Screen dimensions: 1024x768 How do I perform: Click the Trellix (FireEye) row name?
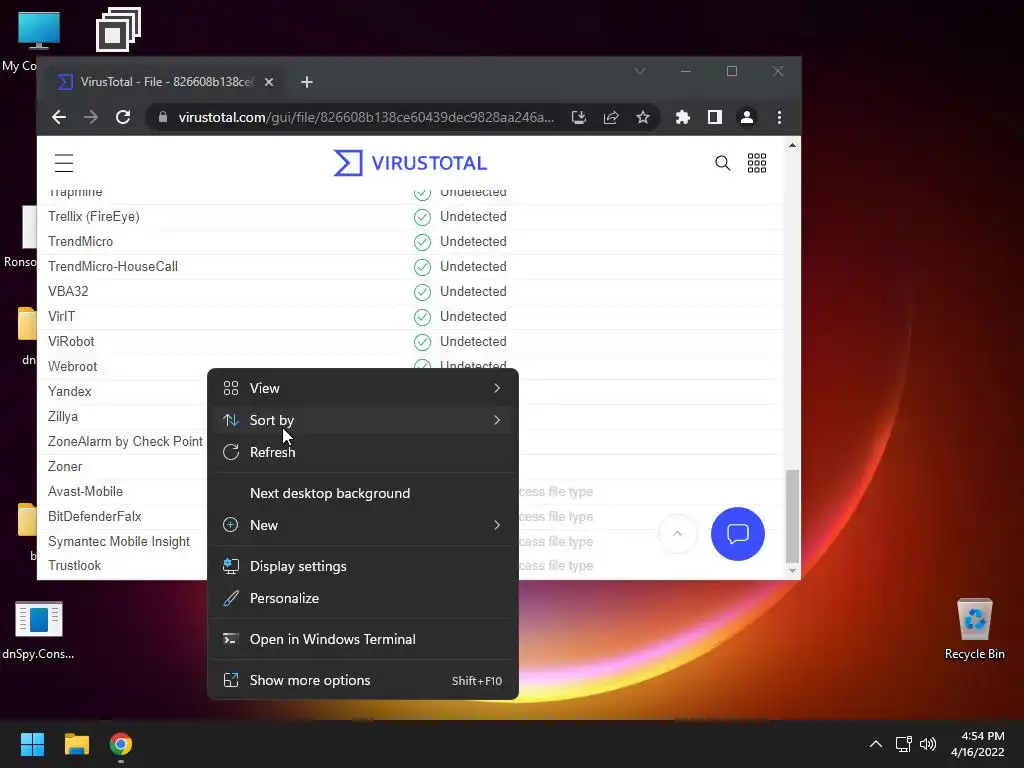pos(94,217)
